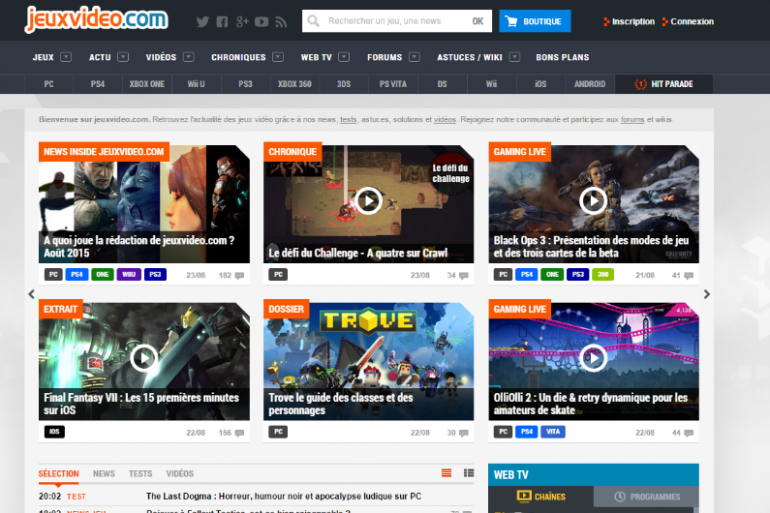Click the iOS tag under Final Fantasy

[55, 432]
